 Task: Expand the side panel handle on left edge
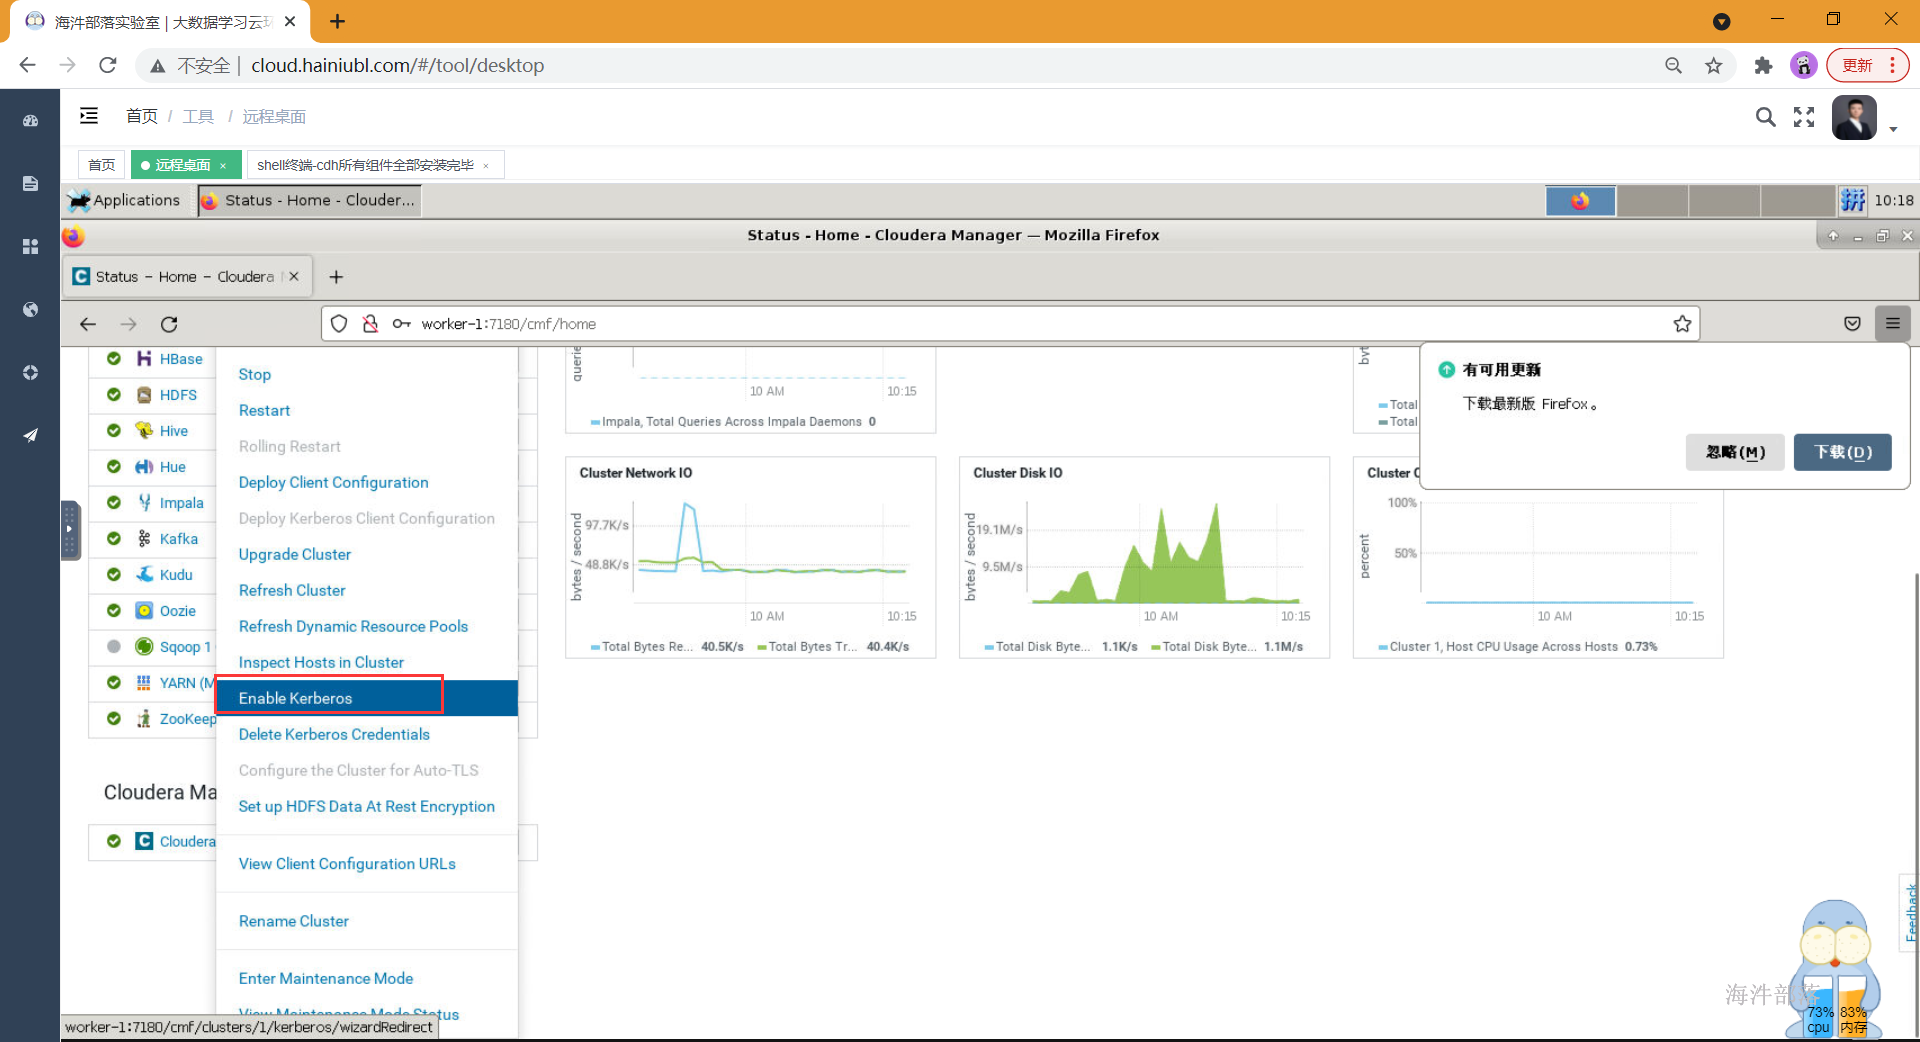pyautogui.click(x=69, y=530)
